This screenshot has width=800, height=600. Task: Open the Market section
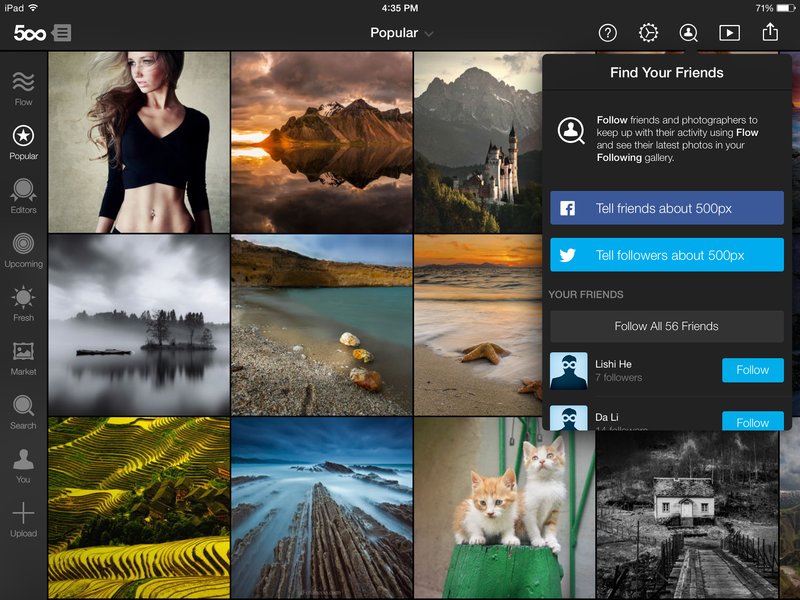[x=23, y=358]
